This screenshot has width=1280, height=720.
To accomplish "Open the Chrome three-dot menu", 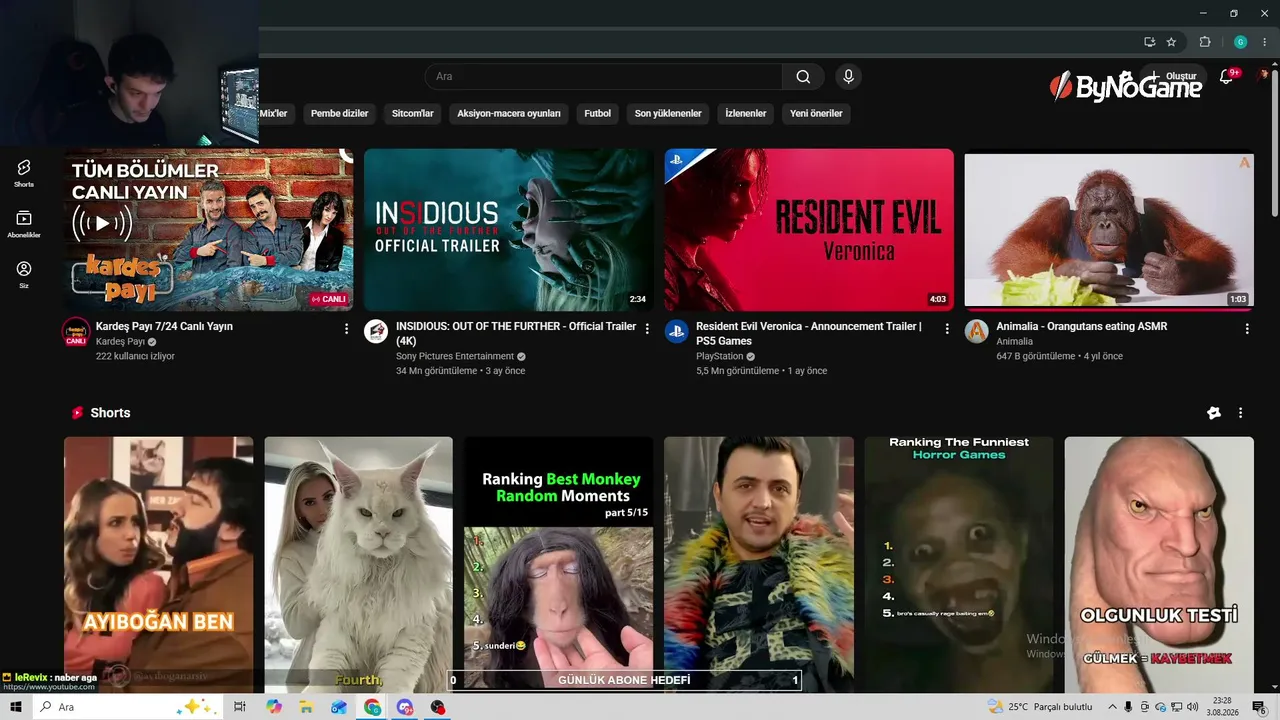I will [1264, 42].
